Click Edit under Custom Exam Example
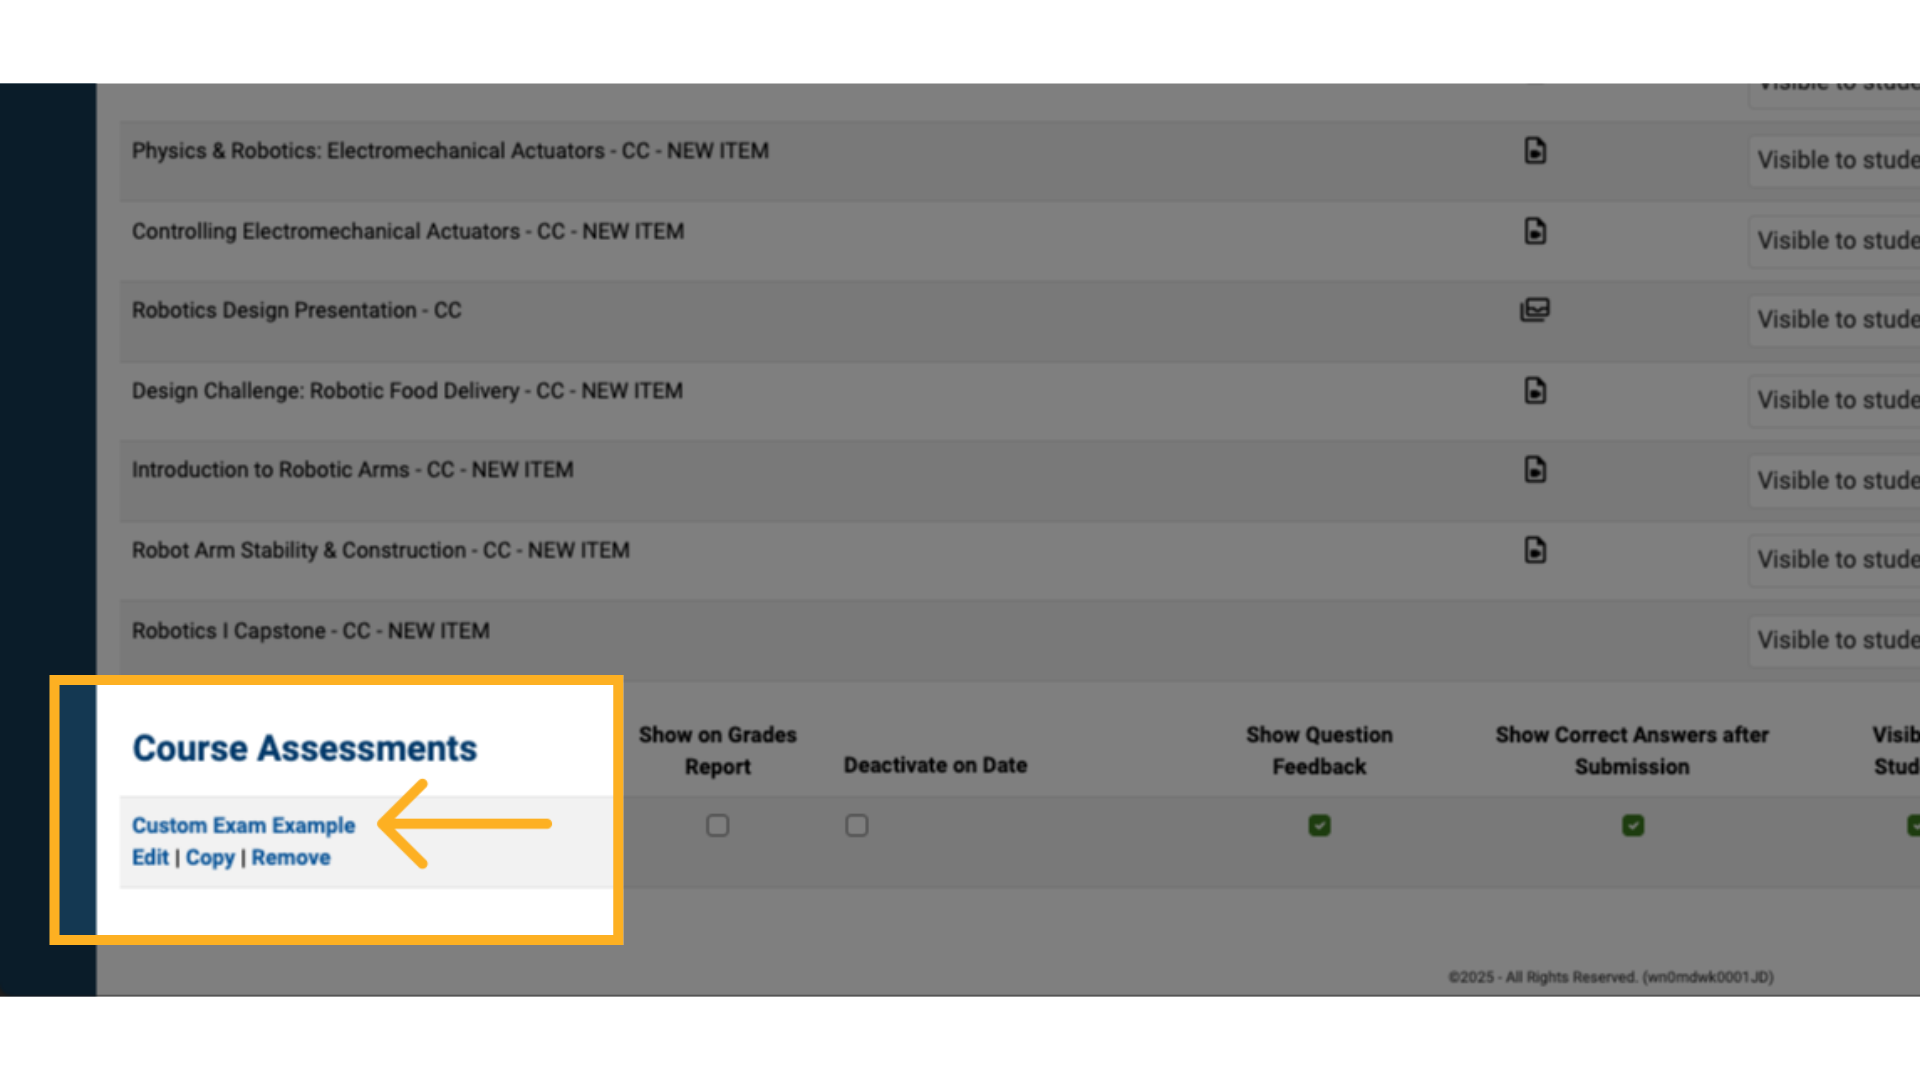 pos(150,858)
